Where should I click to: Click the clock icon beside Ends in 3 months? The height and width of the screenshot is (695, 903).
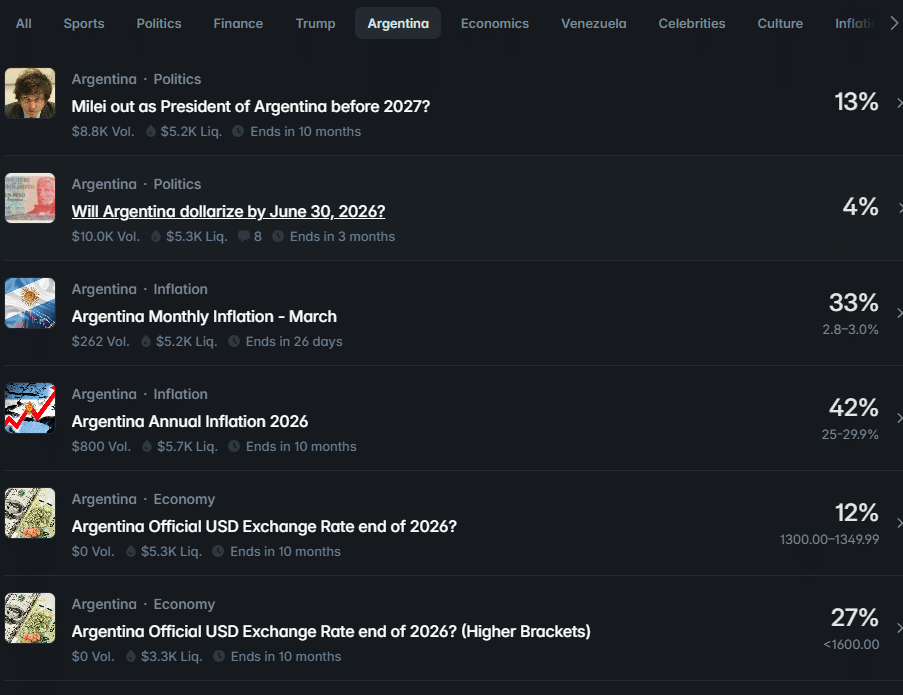coord(278,237)
